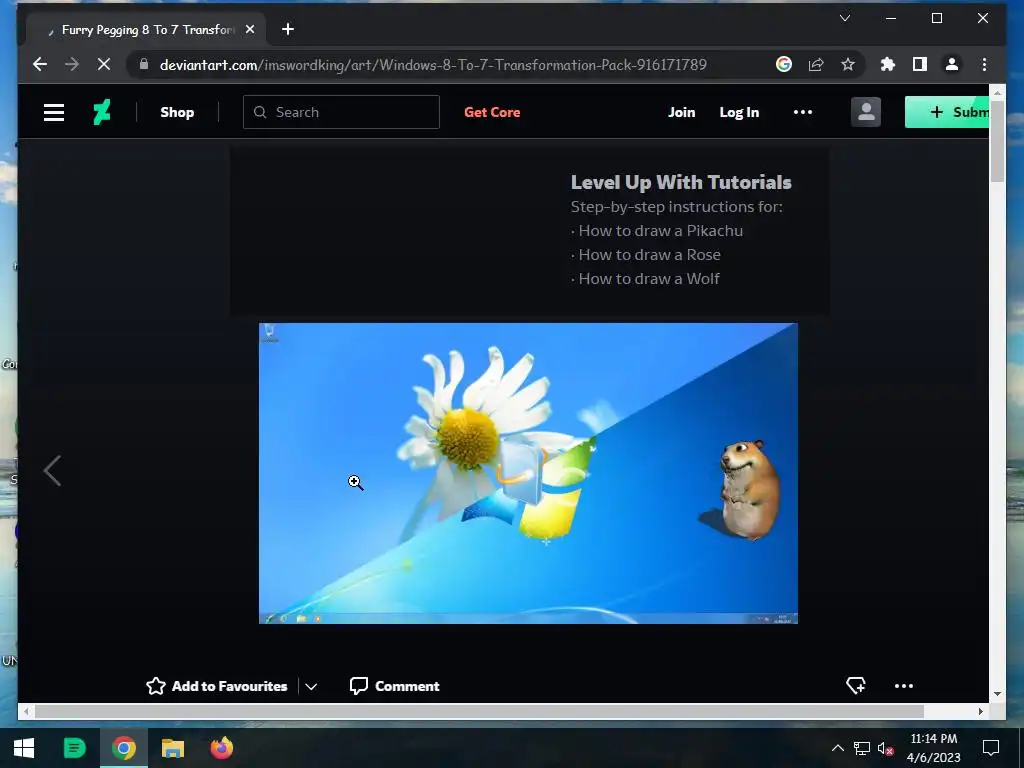Click the Join link

681,112
